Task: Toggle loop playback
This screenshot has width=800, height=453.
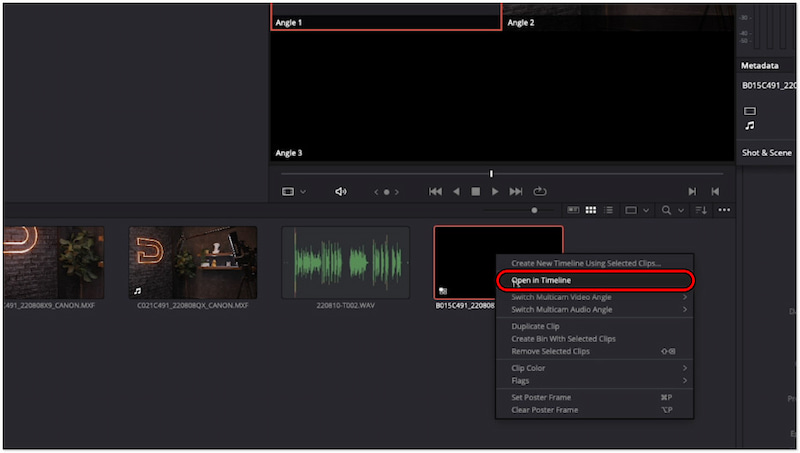Action: point(540,191)
